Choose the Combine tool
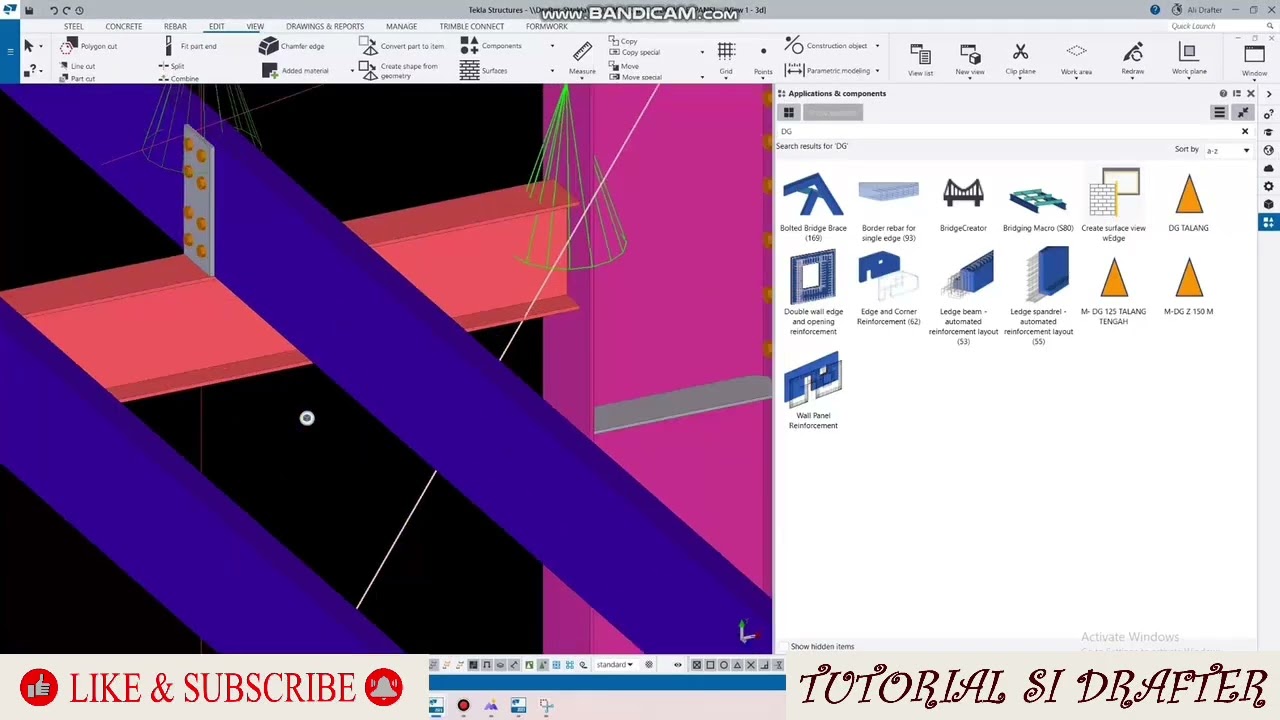The width and height of the screenshot is (1280, 720). point(178,78)
